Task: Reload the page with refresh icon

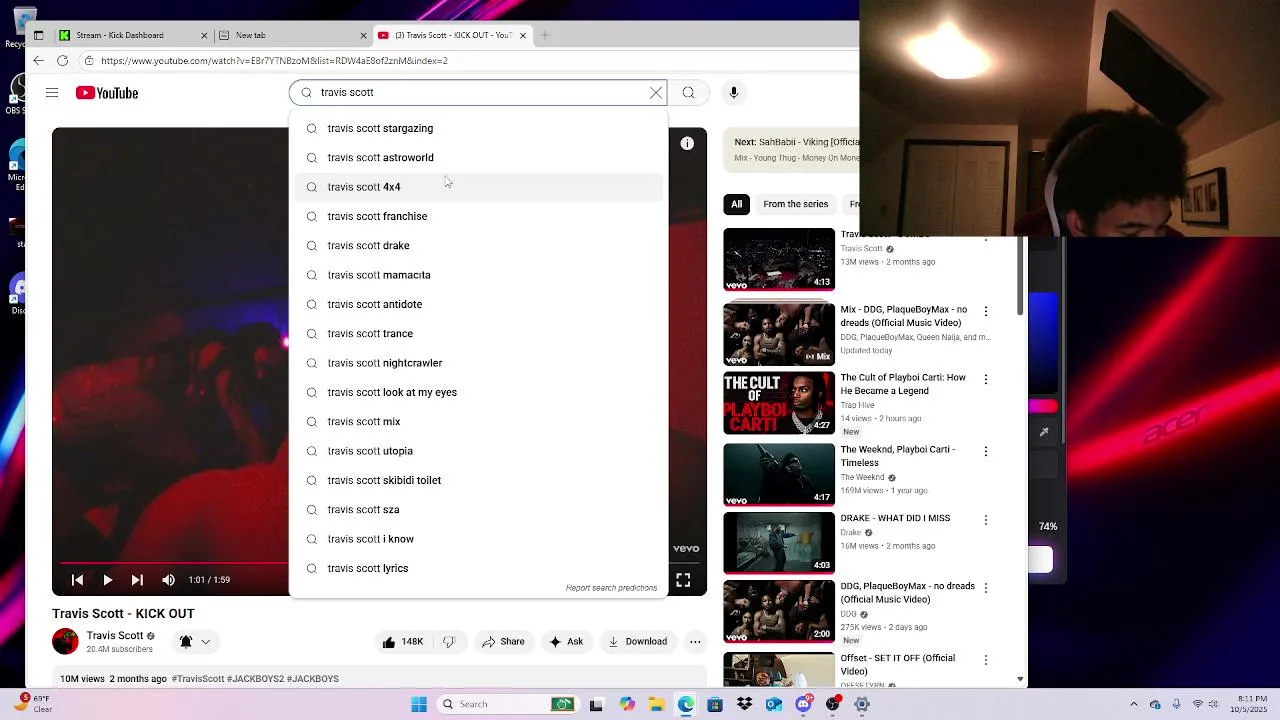Action: point(62,60)
